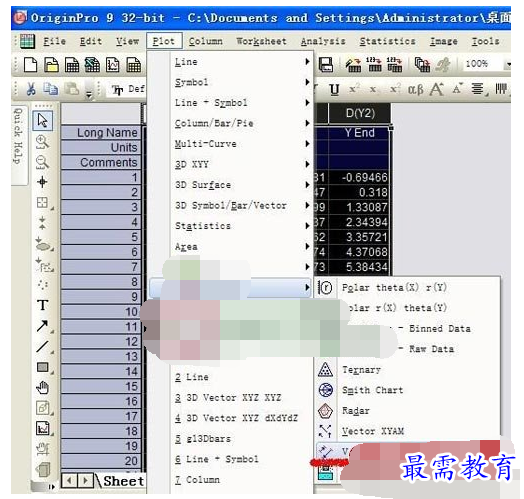Select the Pan hand tool
Screen dimensions: 524x499
click(x=42, y=387)
